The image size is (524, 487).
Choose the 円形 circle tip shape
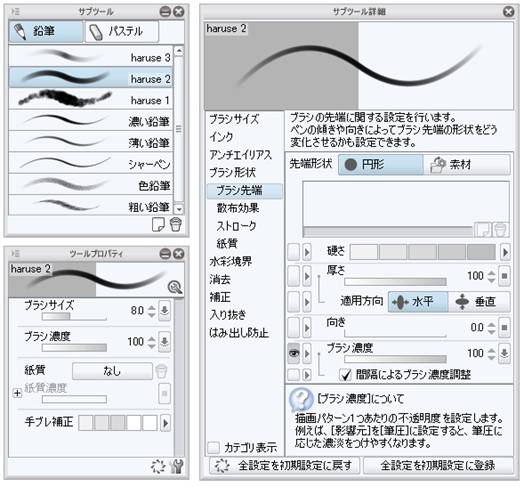coord(381,164)
